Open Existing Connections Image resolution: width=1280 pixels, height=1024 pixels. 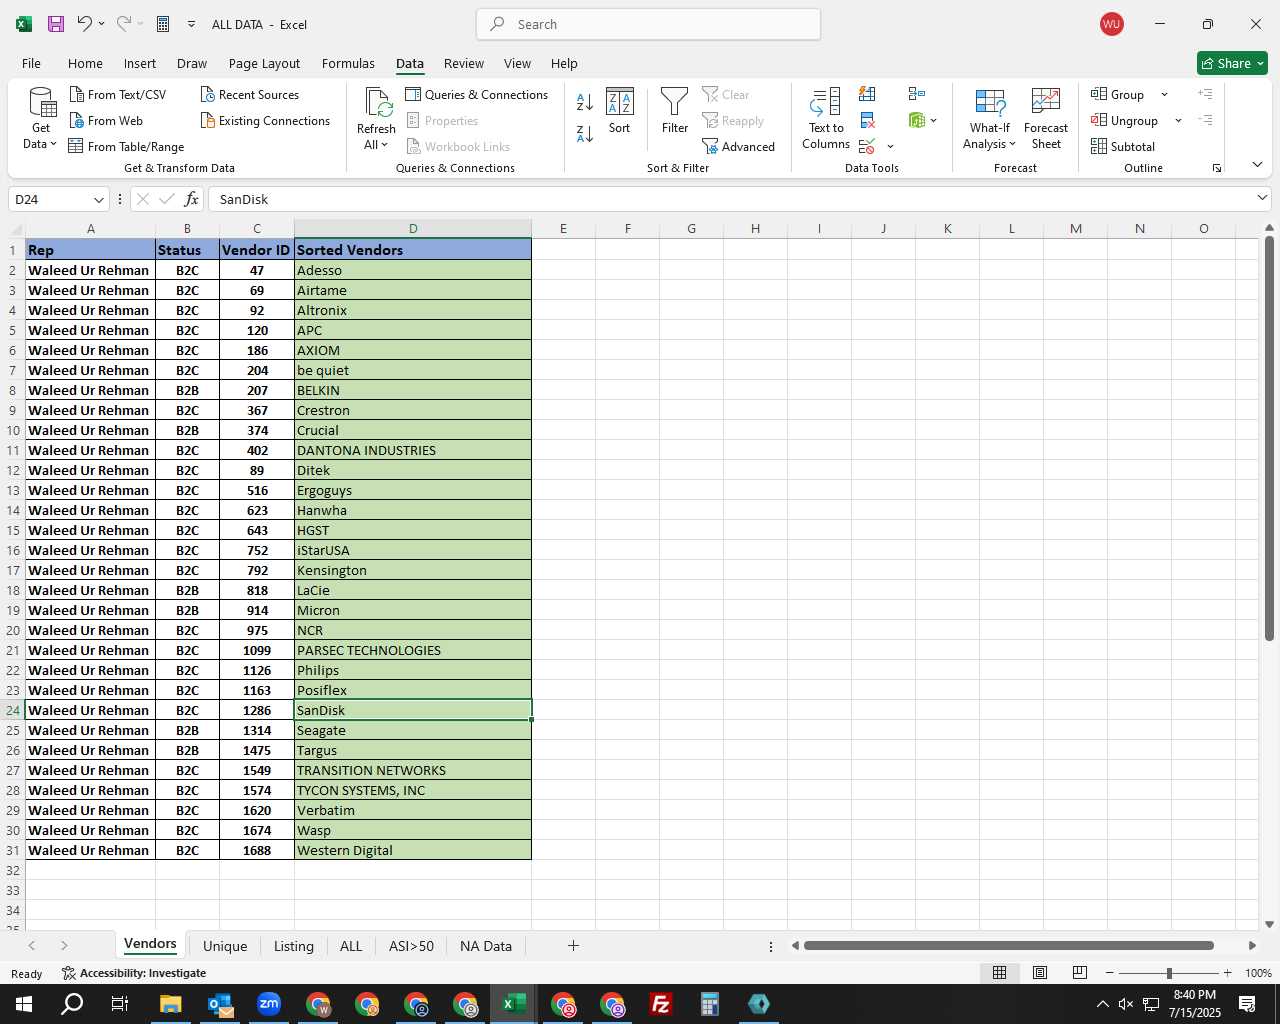coord(265,120)
